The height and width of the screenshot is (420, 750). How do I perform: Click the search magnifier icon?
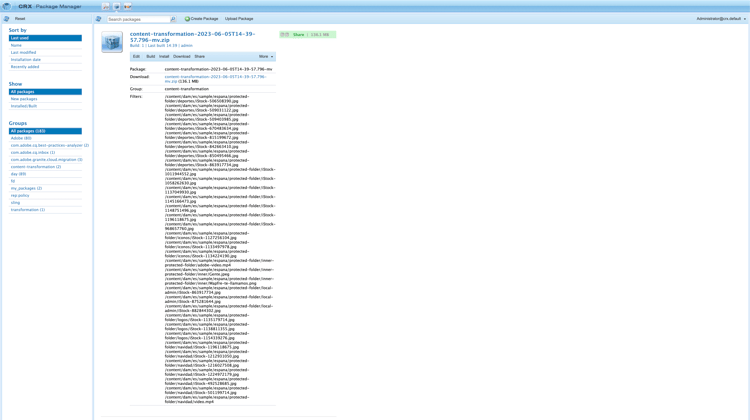[173, 19]
